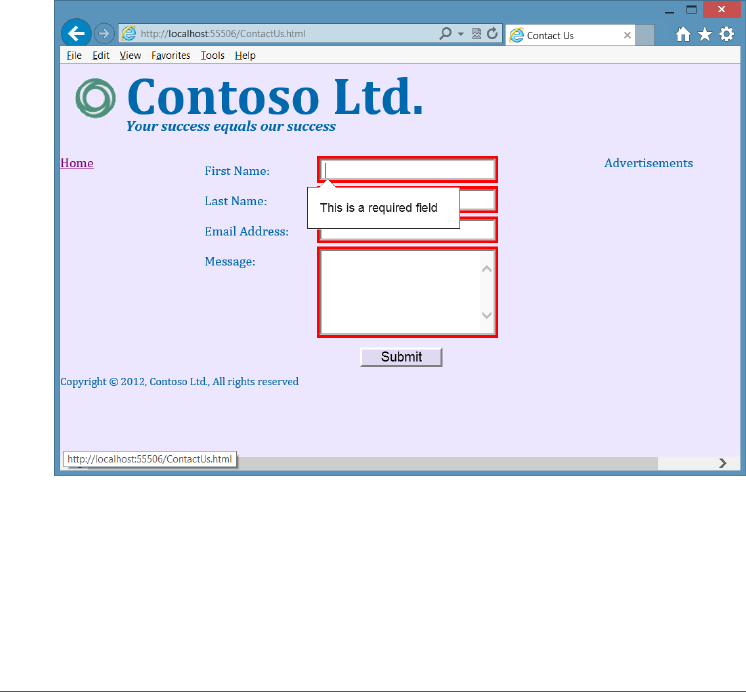
Task: Open the Tools menu
Action: coord(212,55)
